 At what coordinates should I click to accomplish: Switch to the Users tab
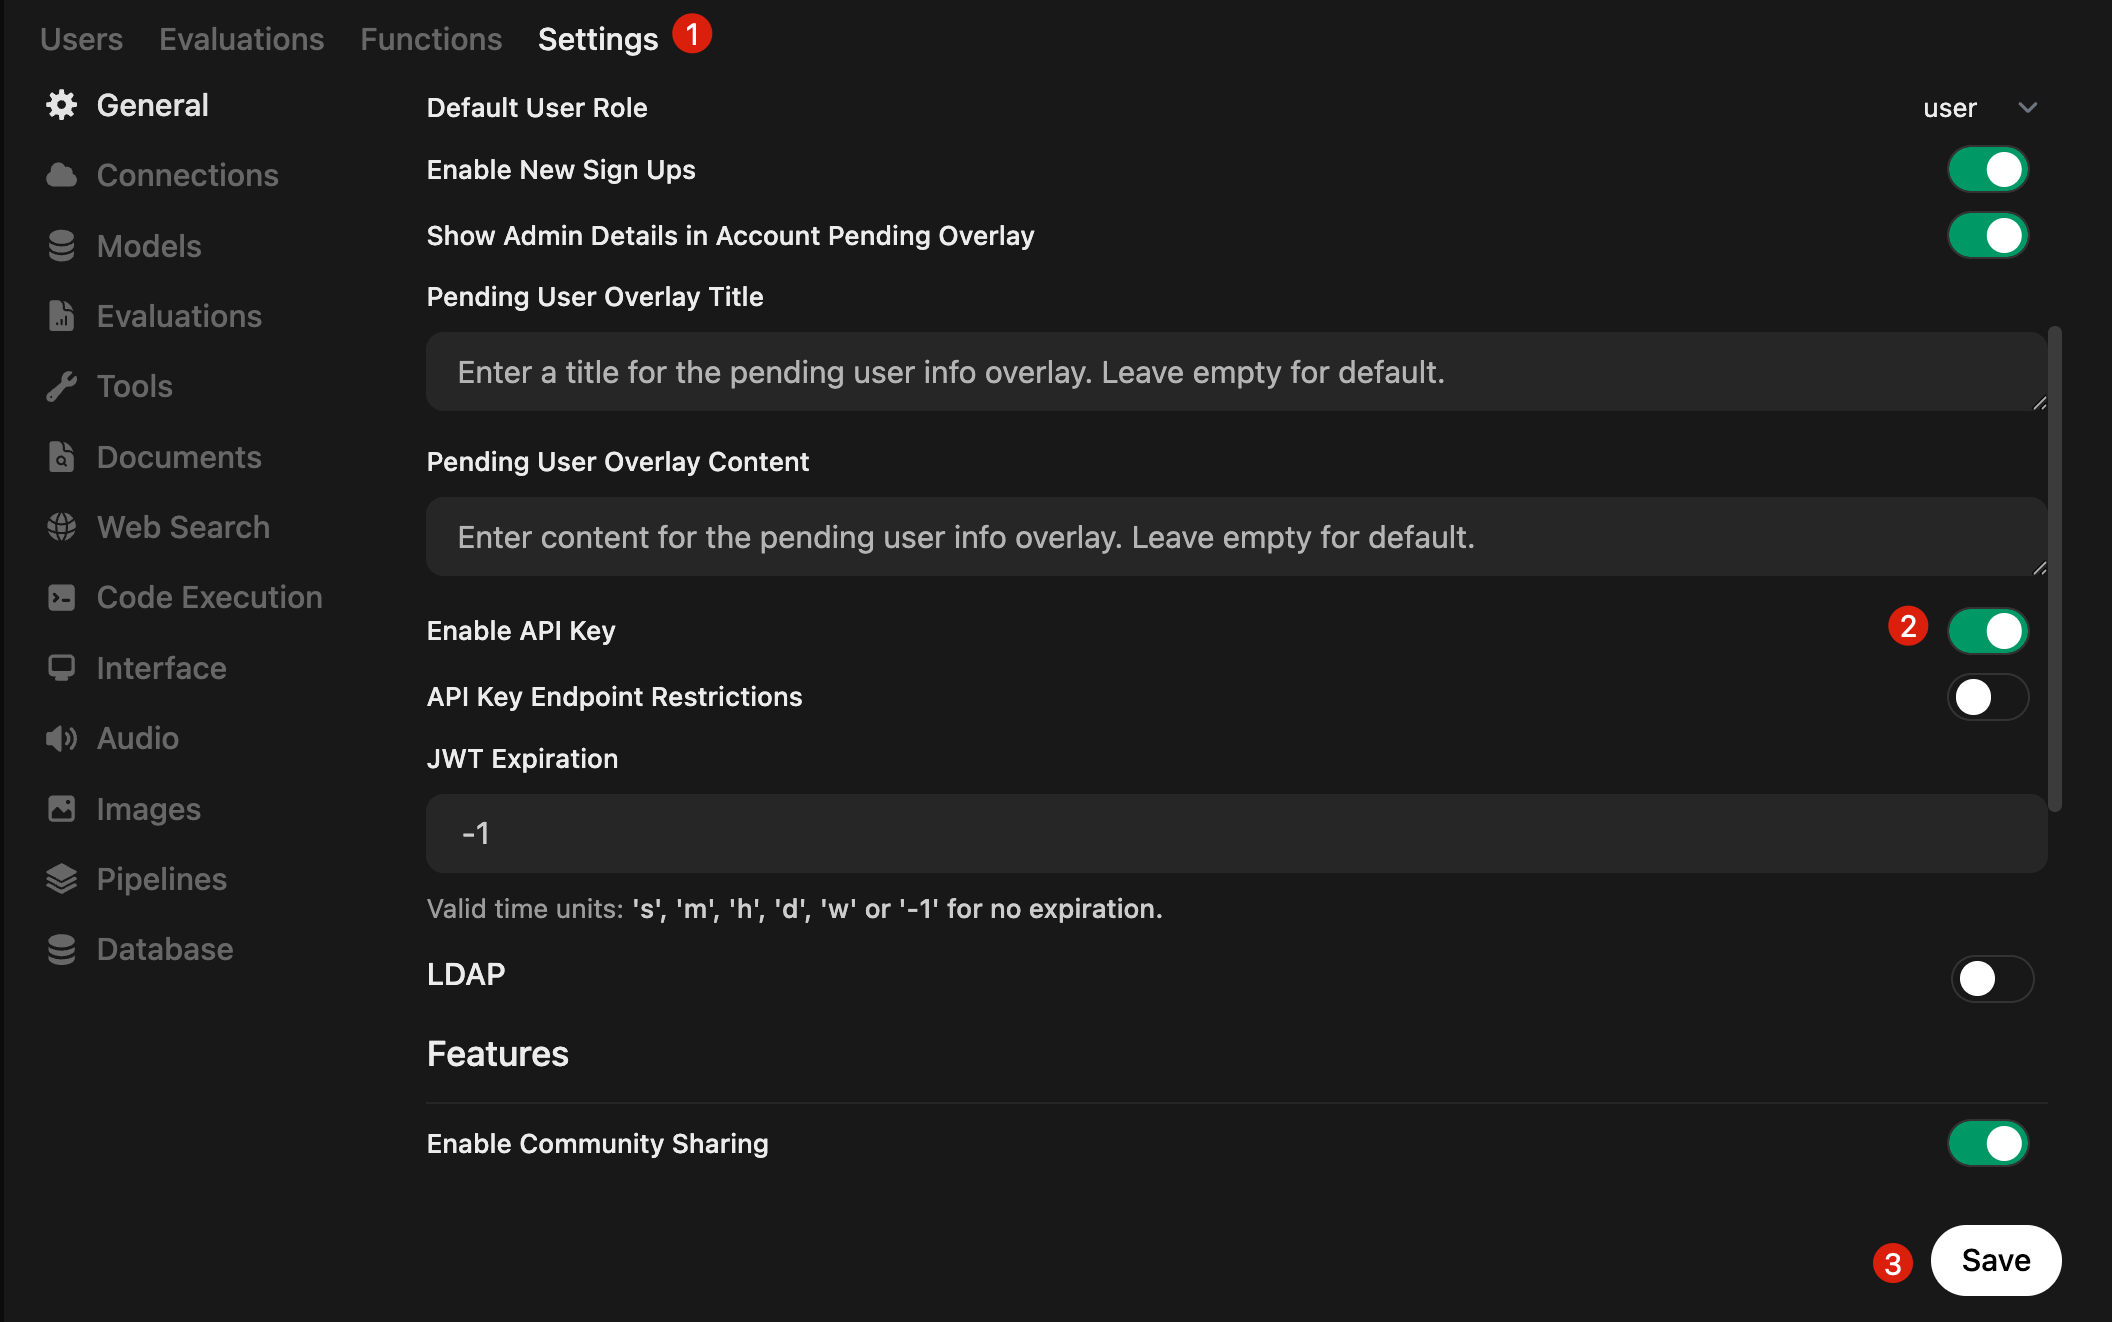[82, 39]
